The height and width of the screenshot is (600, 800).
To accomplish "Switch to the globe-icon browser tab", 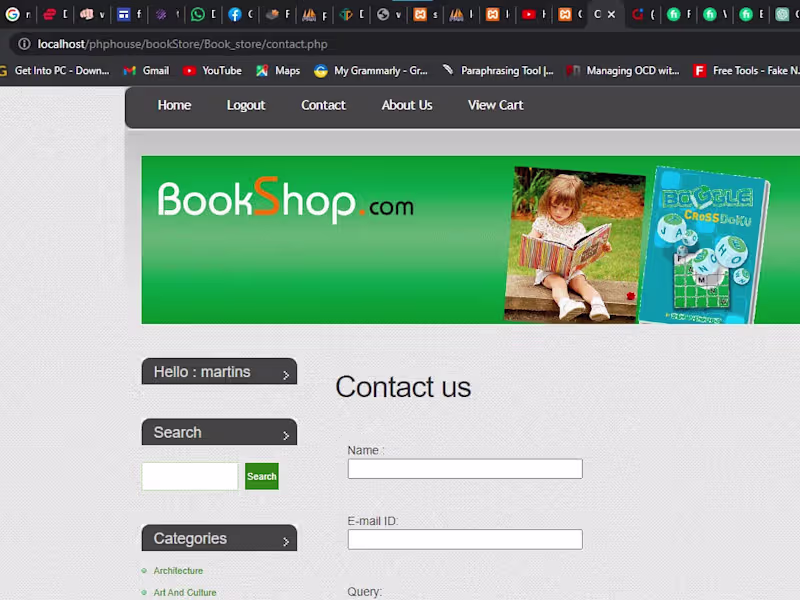I will (389, 14).
